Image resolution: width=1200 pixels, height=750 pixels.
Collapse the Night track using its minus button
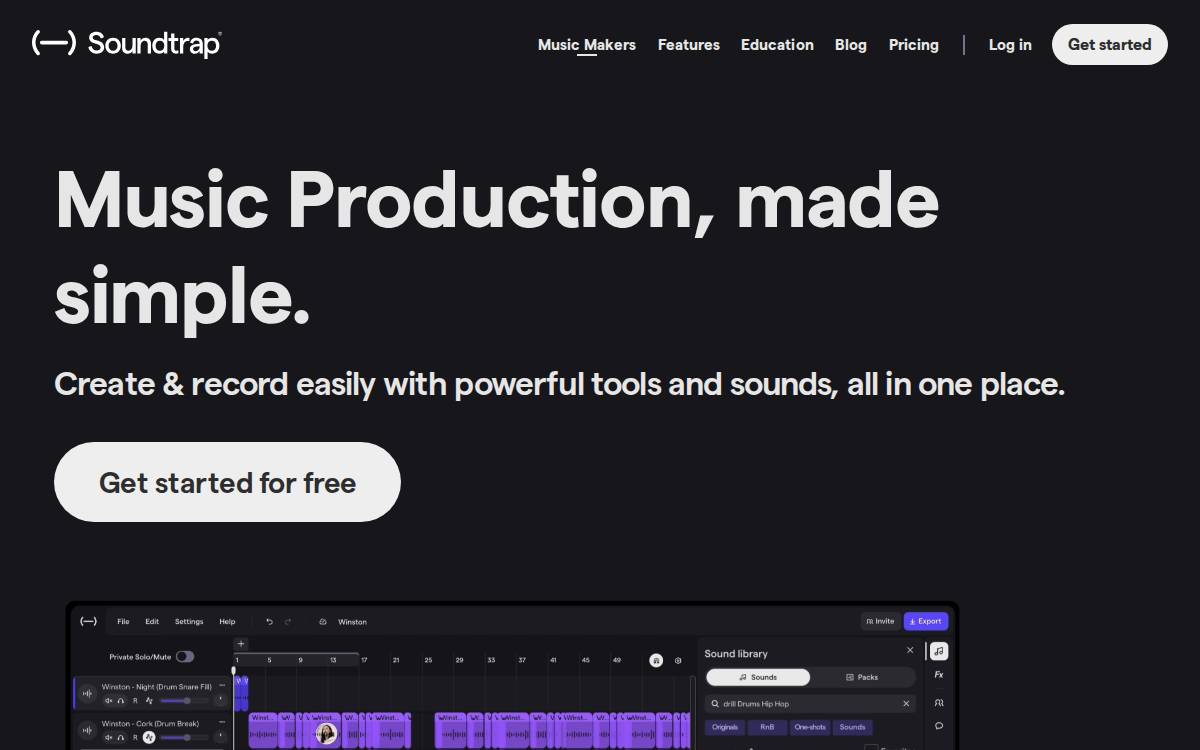pyautogui.click(x=222, y=685)
